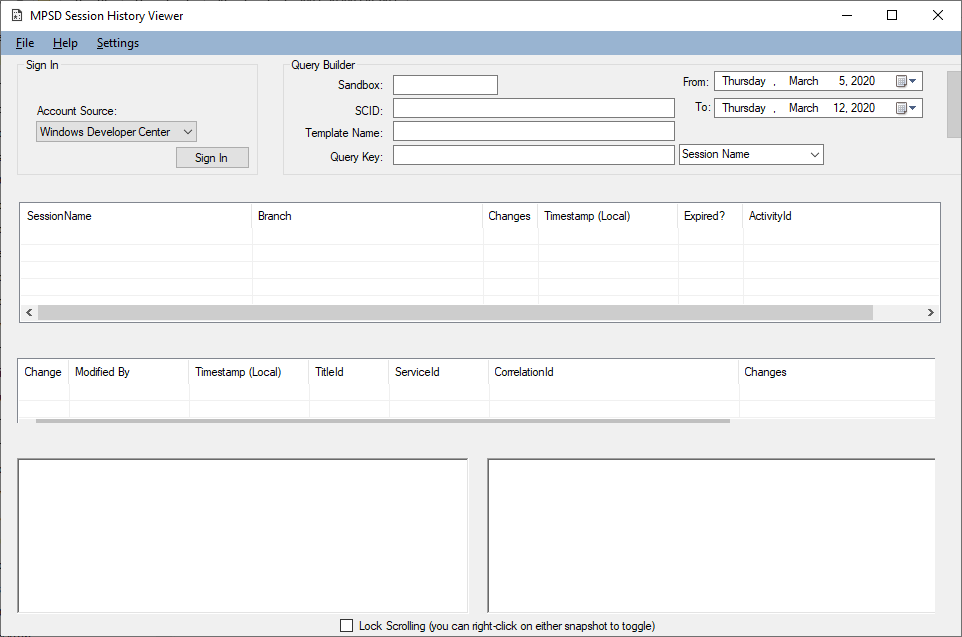Click the Sign In button
Viewport: 962px width, 637px height.
pos(212,158)
